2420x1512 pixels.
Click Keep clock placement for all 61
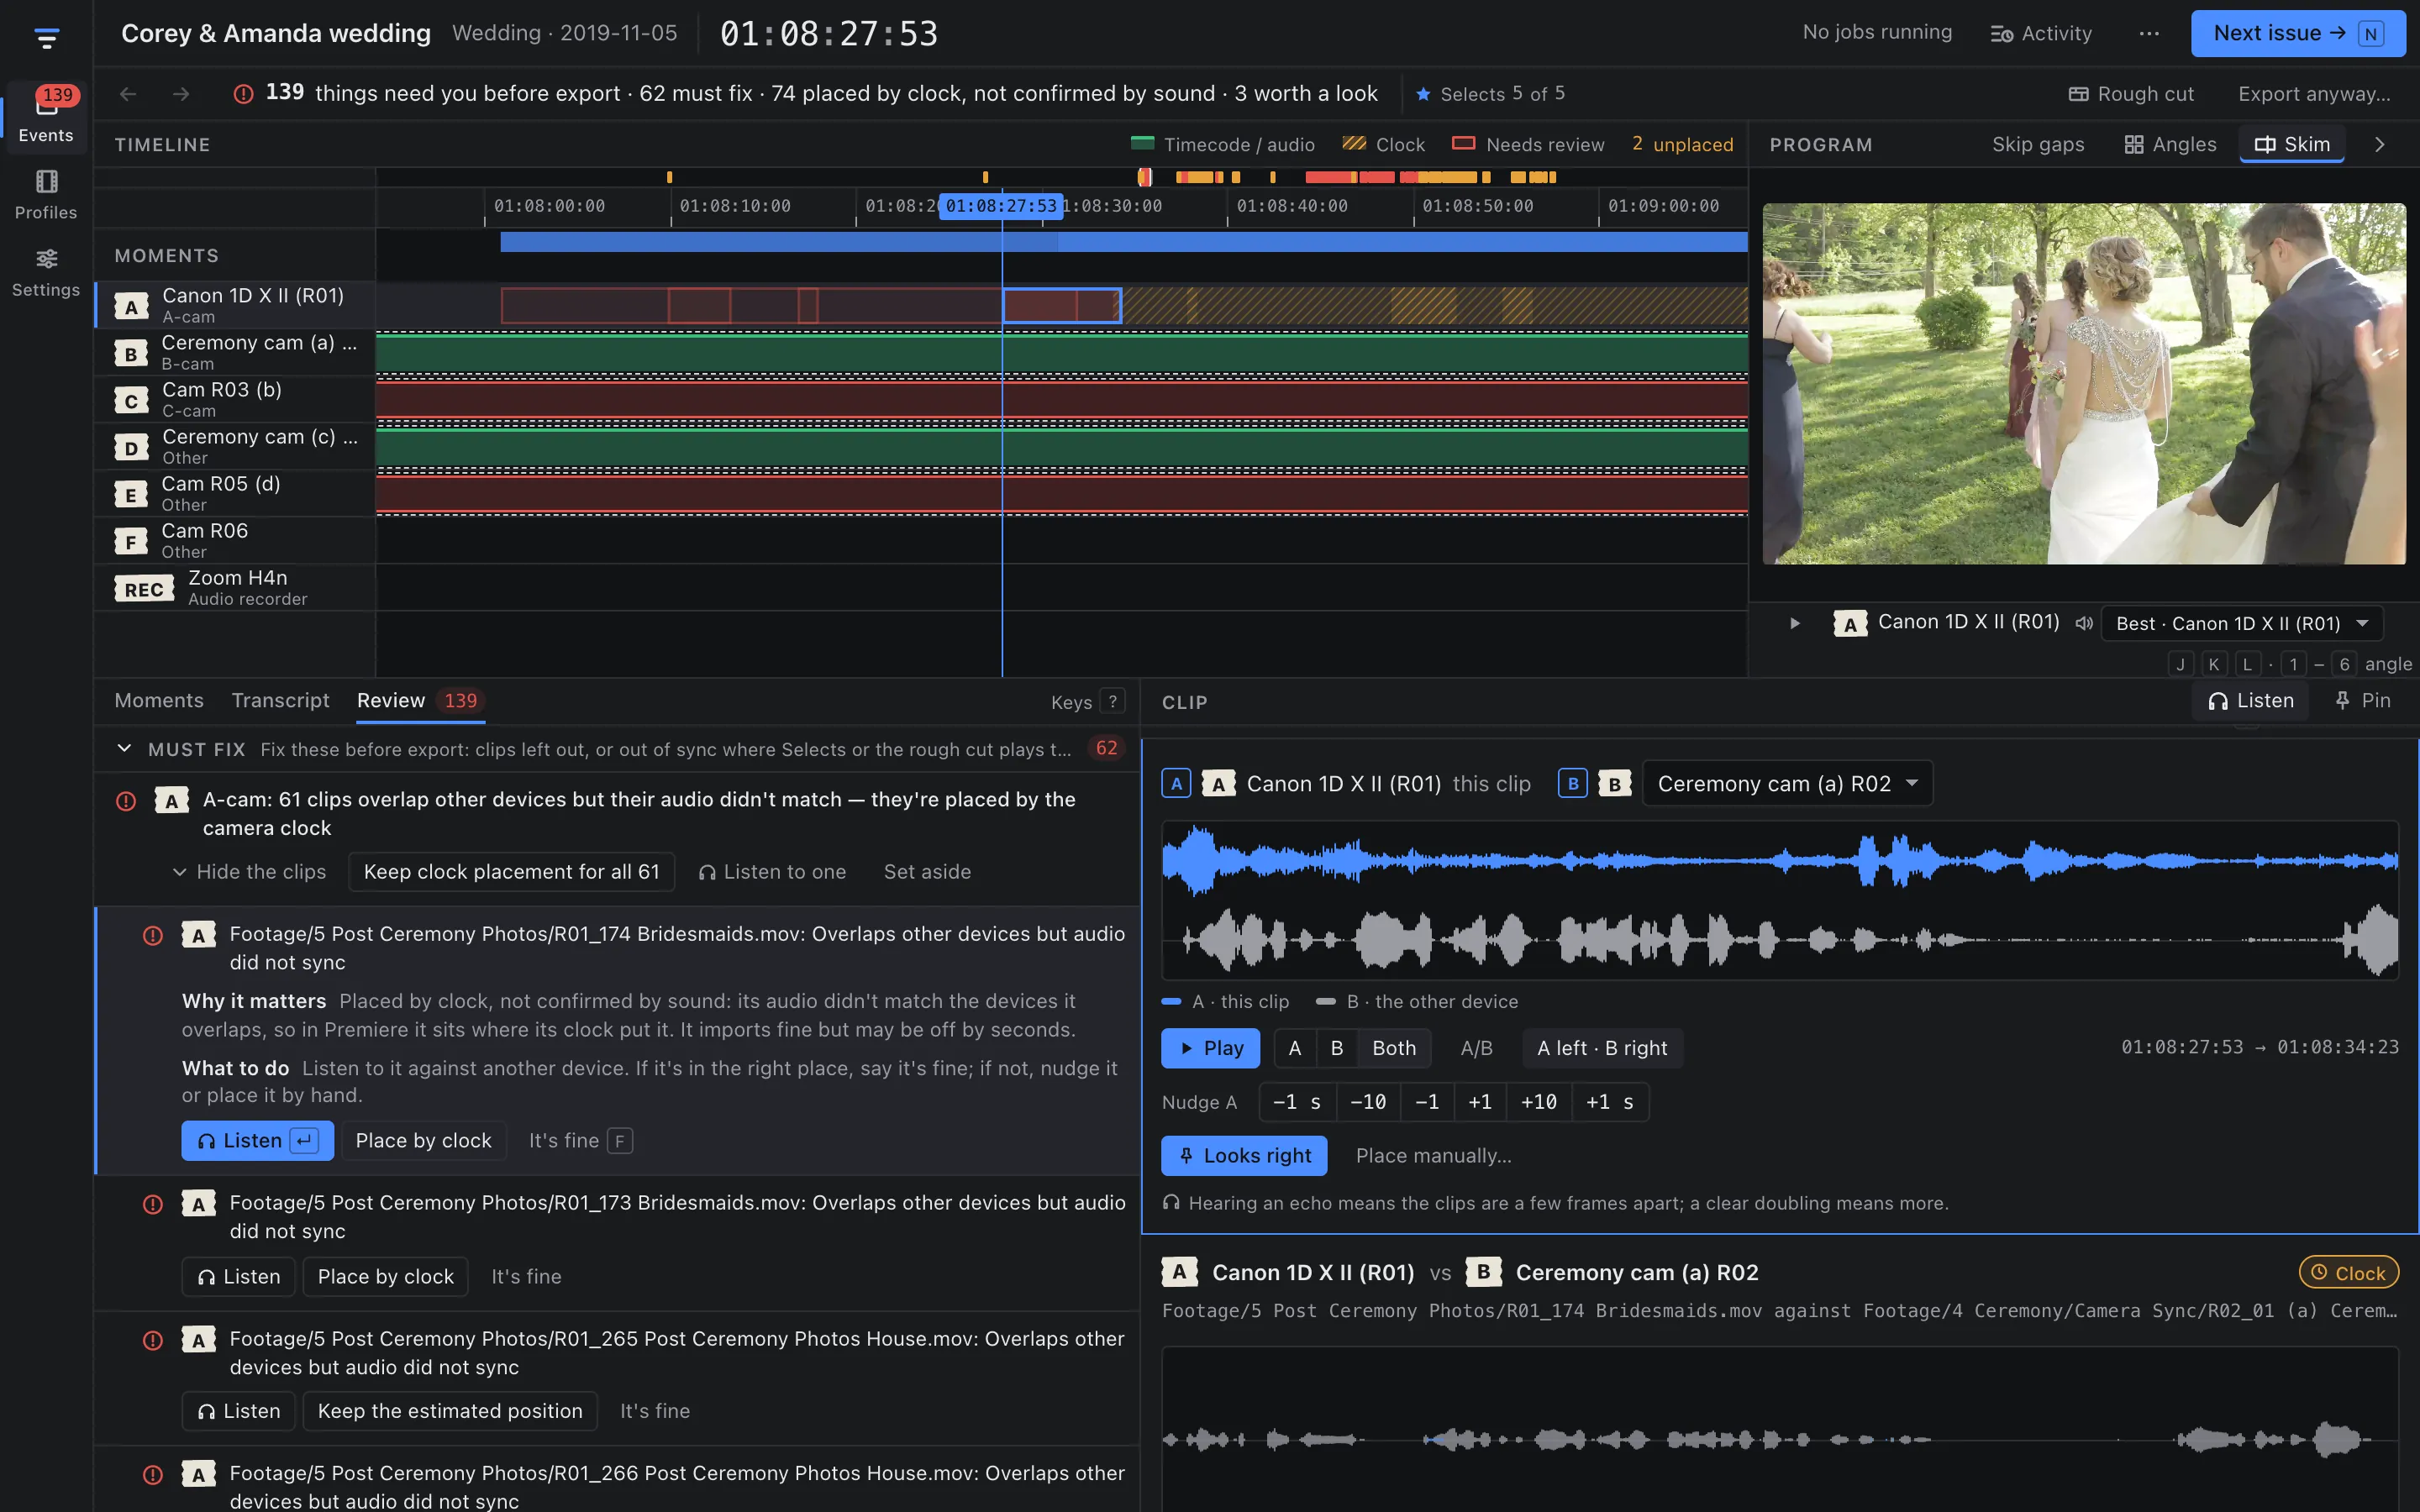click(511, 872)
